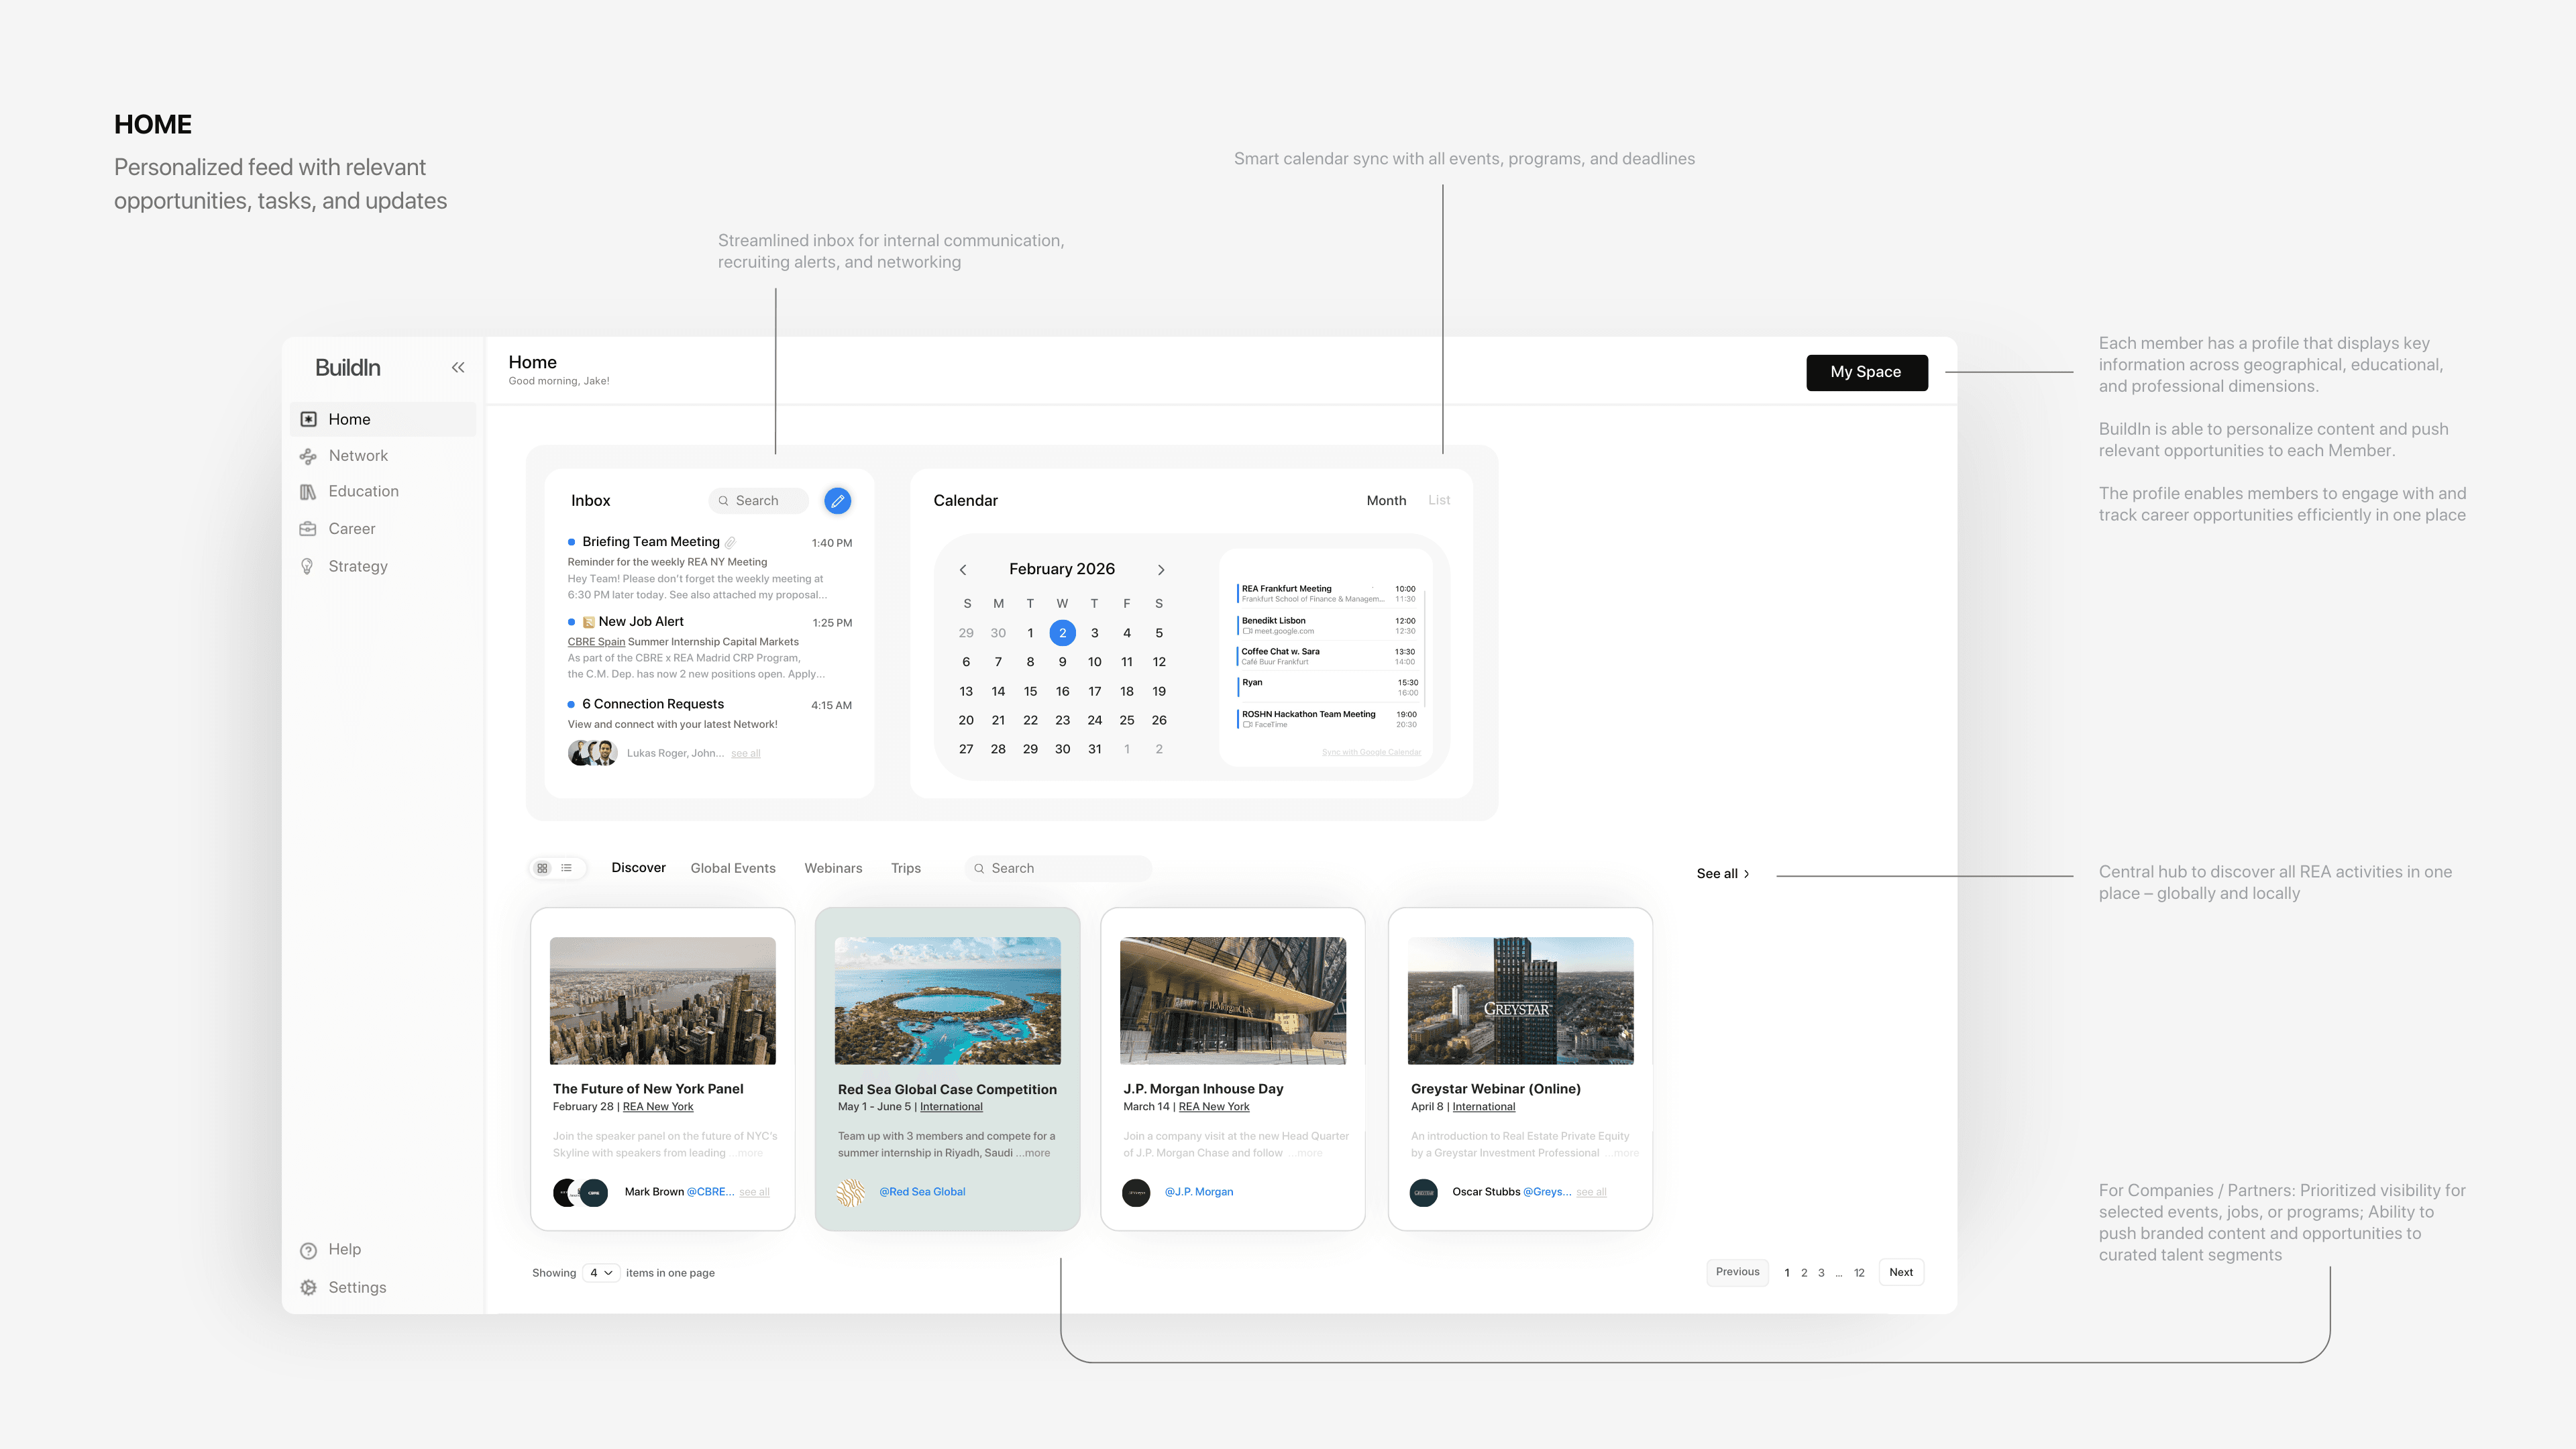This screenshot has width=2576, height=1449.
Task: Open Network from the sidebar icon
Action: click(308, 456)
